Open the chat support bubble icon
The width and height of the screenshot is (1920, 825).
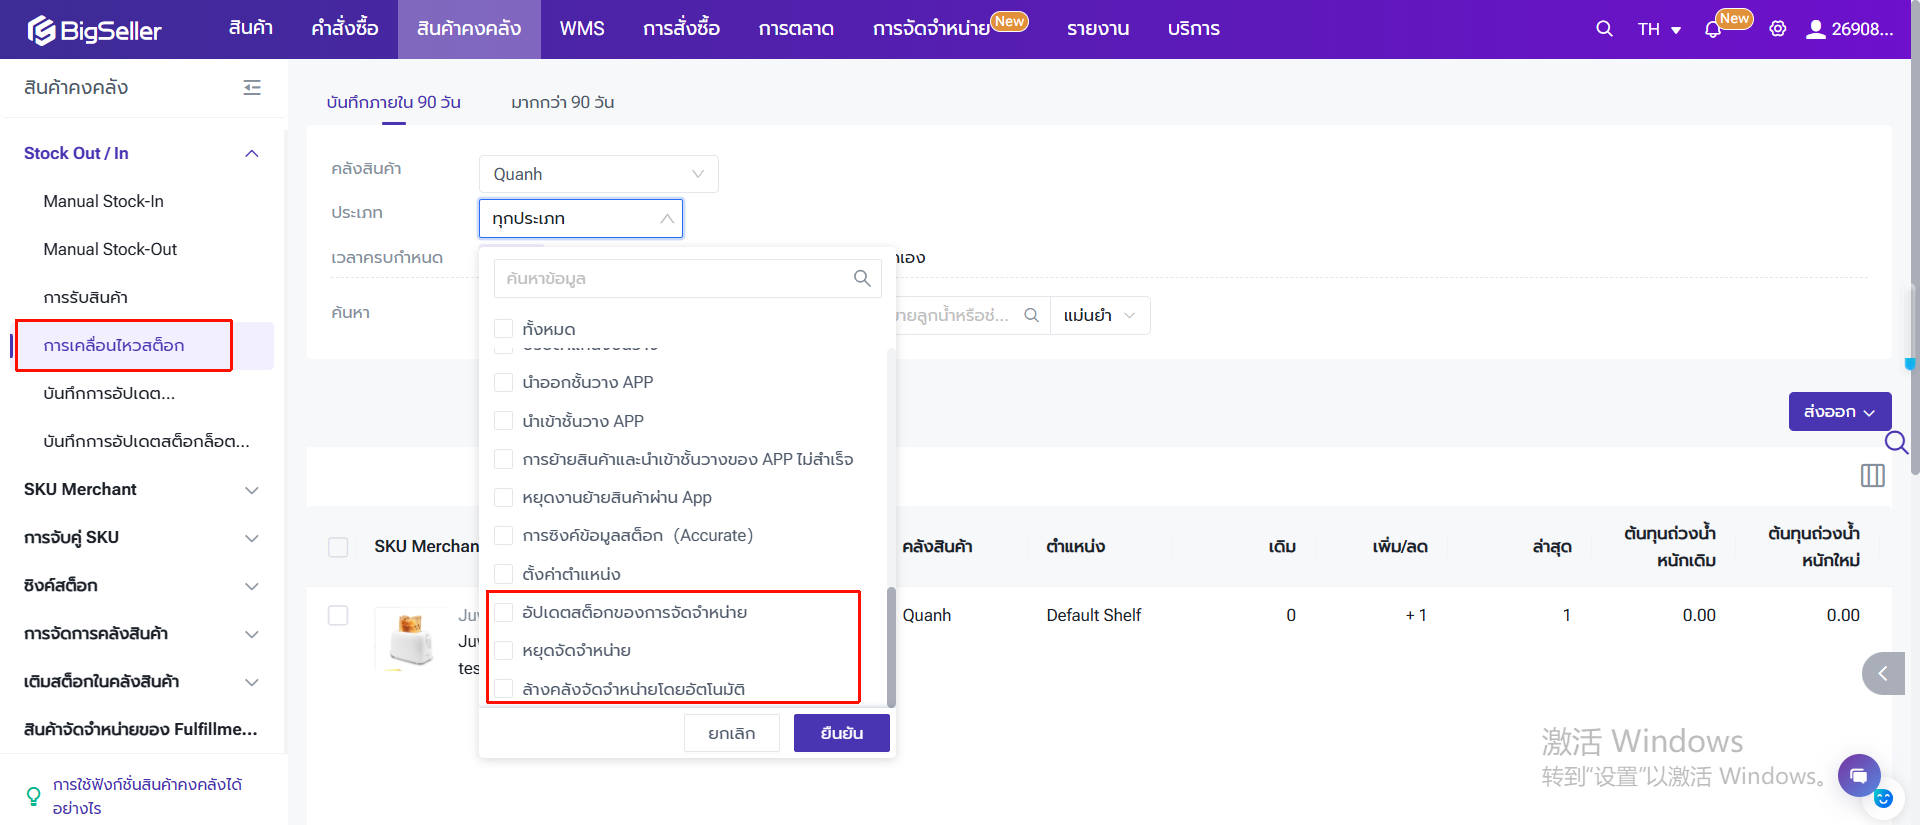pos(1858,775)
